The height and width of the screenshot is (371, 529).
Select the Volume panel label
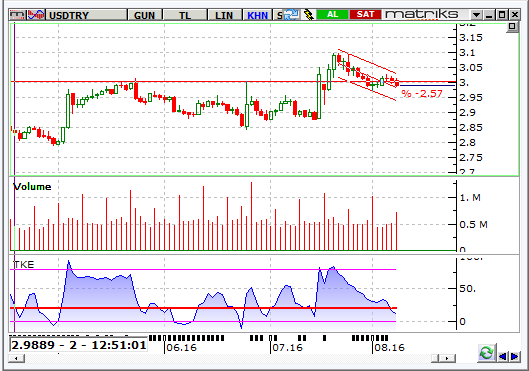32,187
